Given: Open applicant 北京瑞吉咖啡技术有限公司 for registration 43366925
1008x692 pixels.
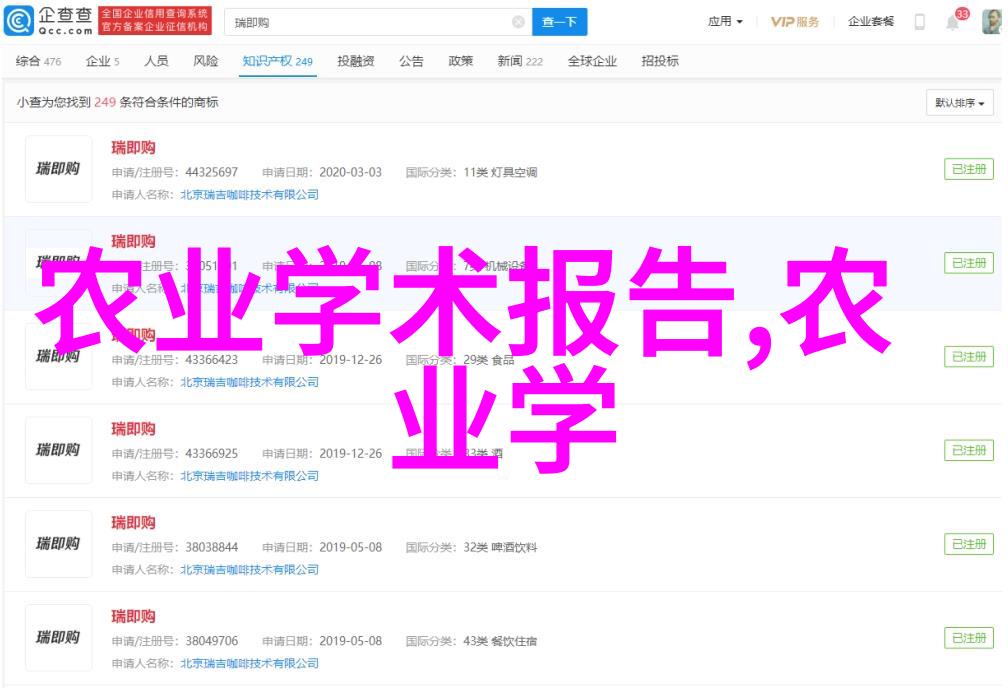Looking at the screenshot, I should tap(249, 476).
